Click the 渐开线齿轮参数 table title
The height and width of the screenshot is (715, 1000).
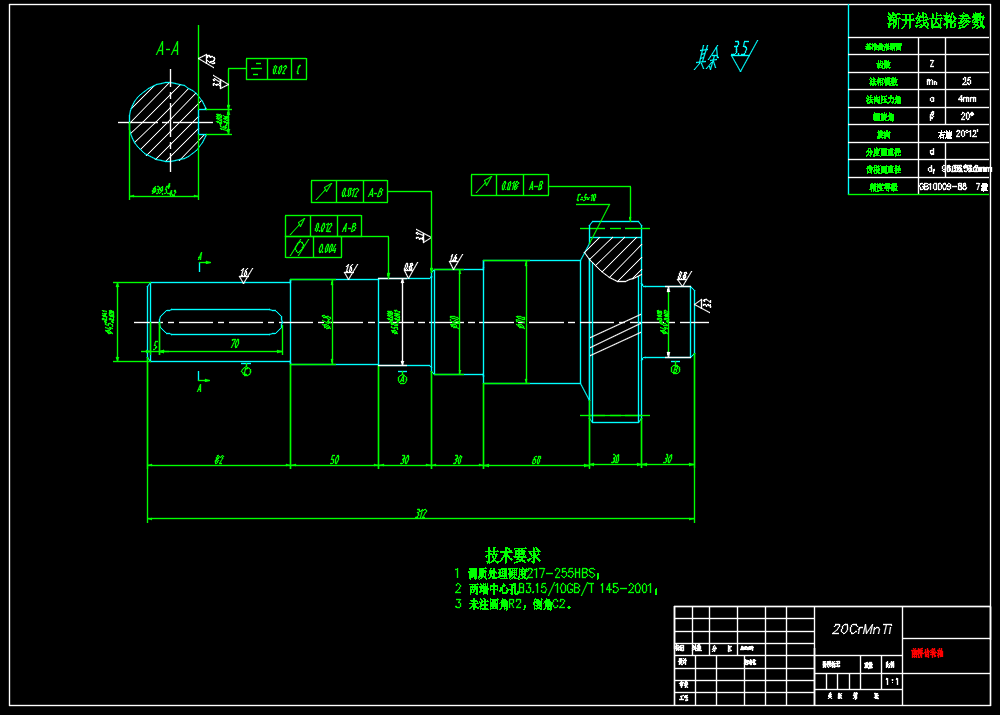(x=936, y=22)
